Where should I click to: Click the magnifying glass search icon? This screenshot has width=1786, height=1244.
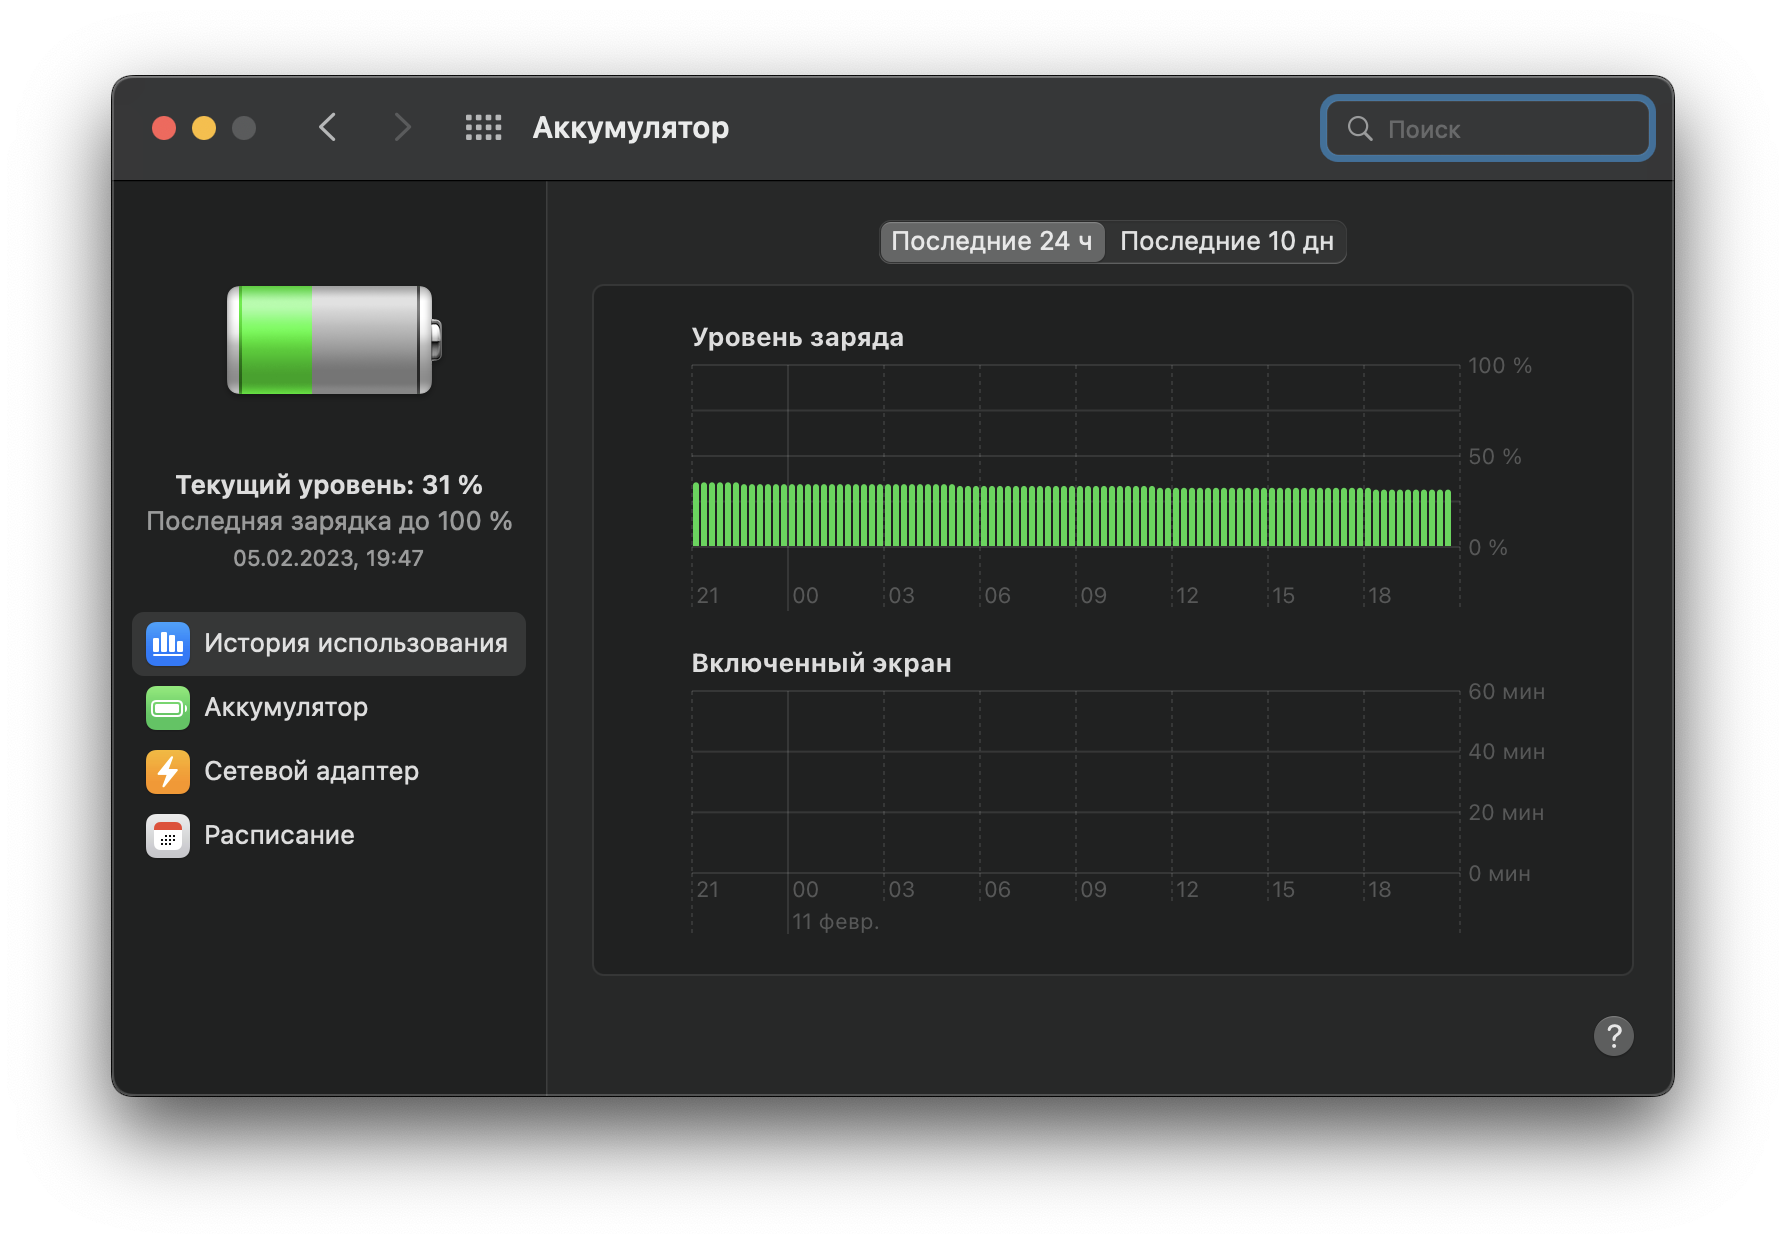(1359, 129)
